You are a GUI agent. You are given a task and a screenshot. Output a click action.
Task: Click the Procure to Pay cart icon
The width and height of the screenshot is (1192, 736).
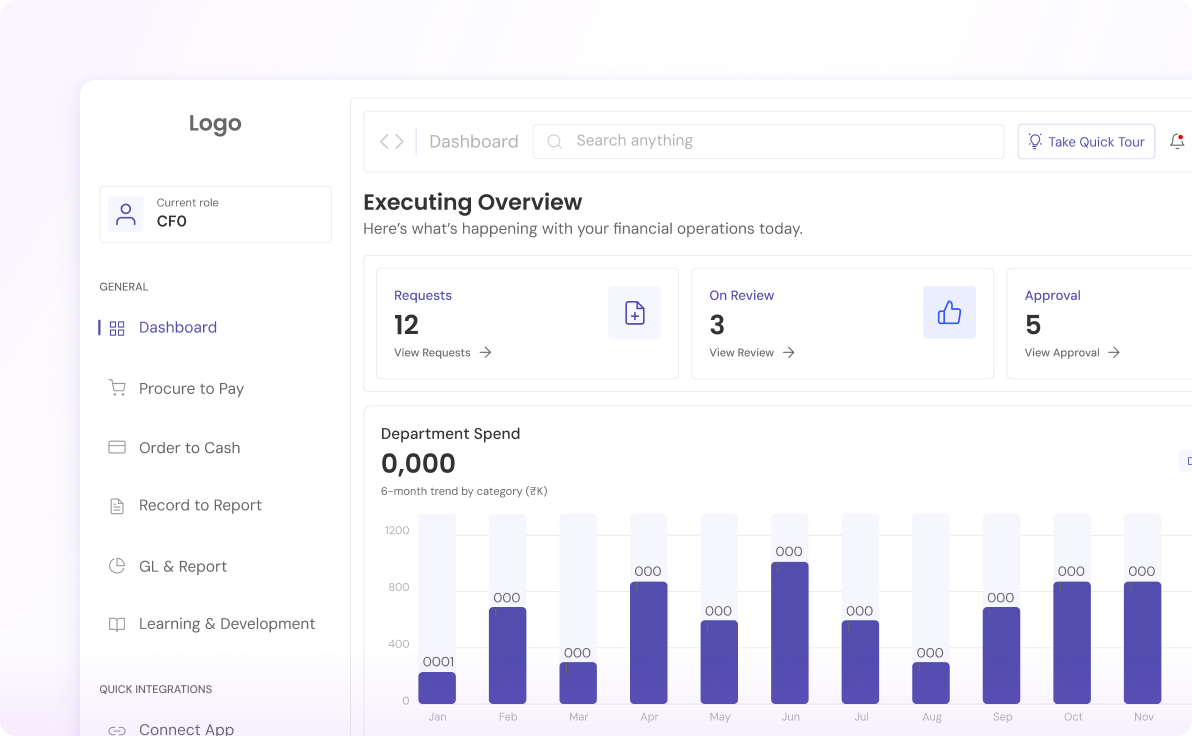click(117, 388)
